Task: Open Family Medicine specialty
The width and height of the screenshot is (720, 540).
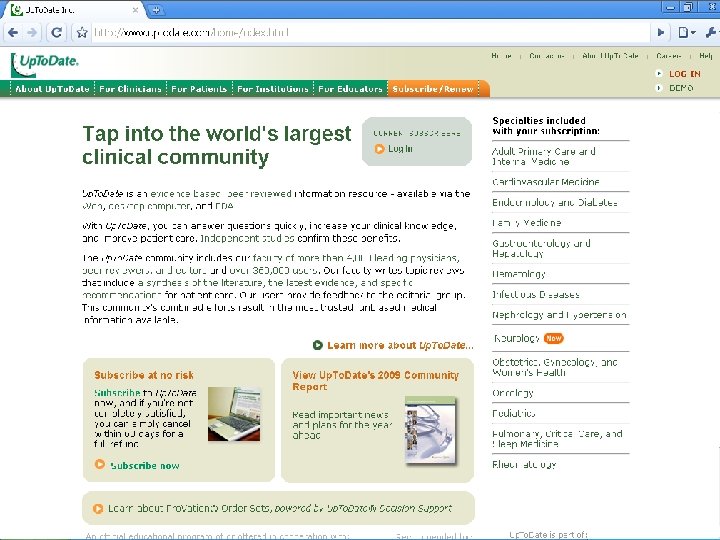Action: tap(527, 223)
